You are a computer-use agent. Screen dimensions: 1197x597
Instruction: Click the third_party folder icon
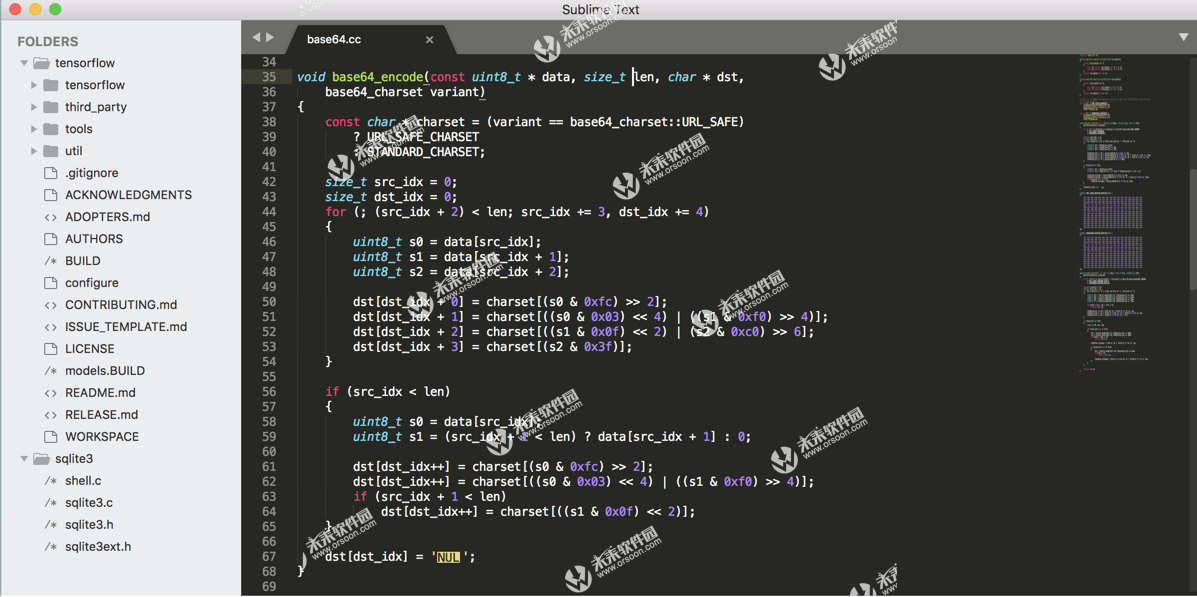[x=51, y=107]
